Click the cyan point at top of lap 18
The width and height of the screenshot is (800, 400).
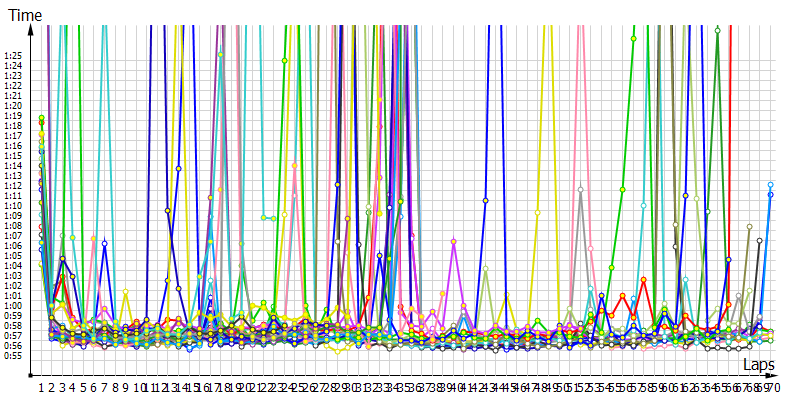click(x=220, y=55)
